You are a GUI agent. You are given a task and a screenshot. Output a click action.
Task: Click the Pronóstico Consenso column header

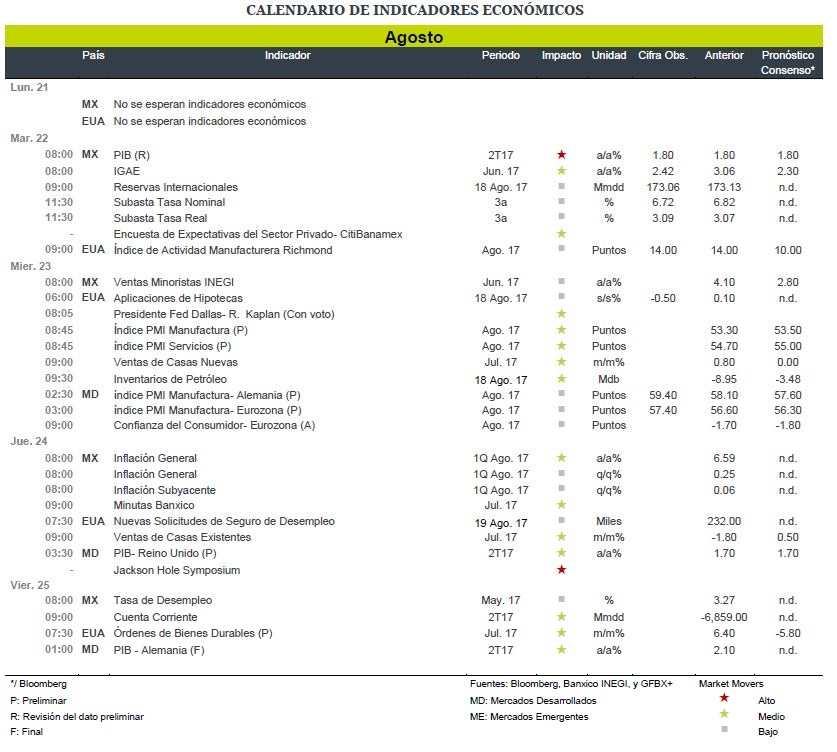coord(787,63)
